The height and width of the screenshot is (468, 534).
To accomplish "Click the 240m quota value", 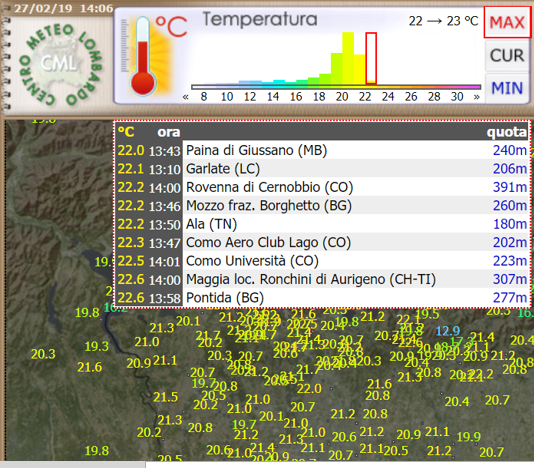I will [x=510, y=150].
